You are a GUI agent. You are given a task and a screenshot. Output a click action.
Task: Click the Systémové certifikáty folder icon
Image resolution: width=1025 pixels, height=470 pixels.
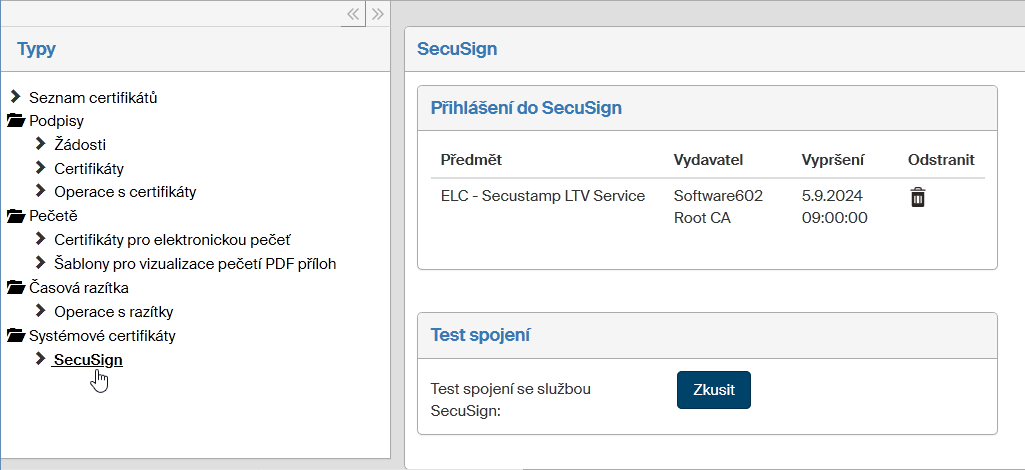16,335
